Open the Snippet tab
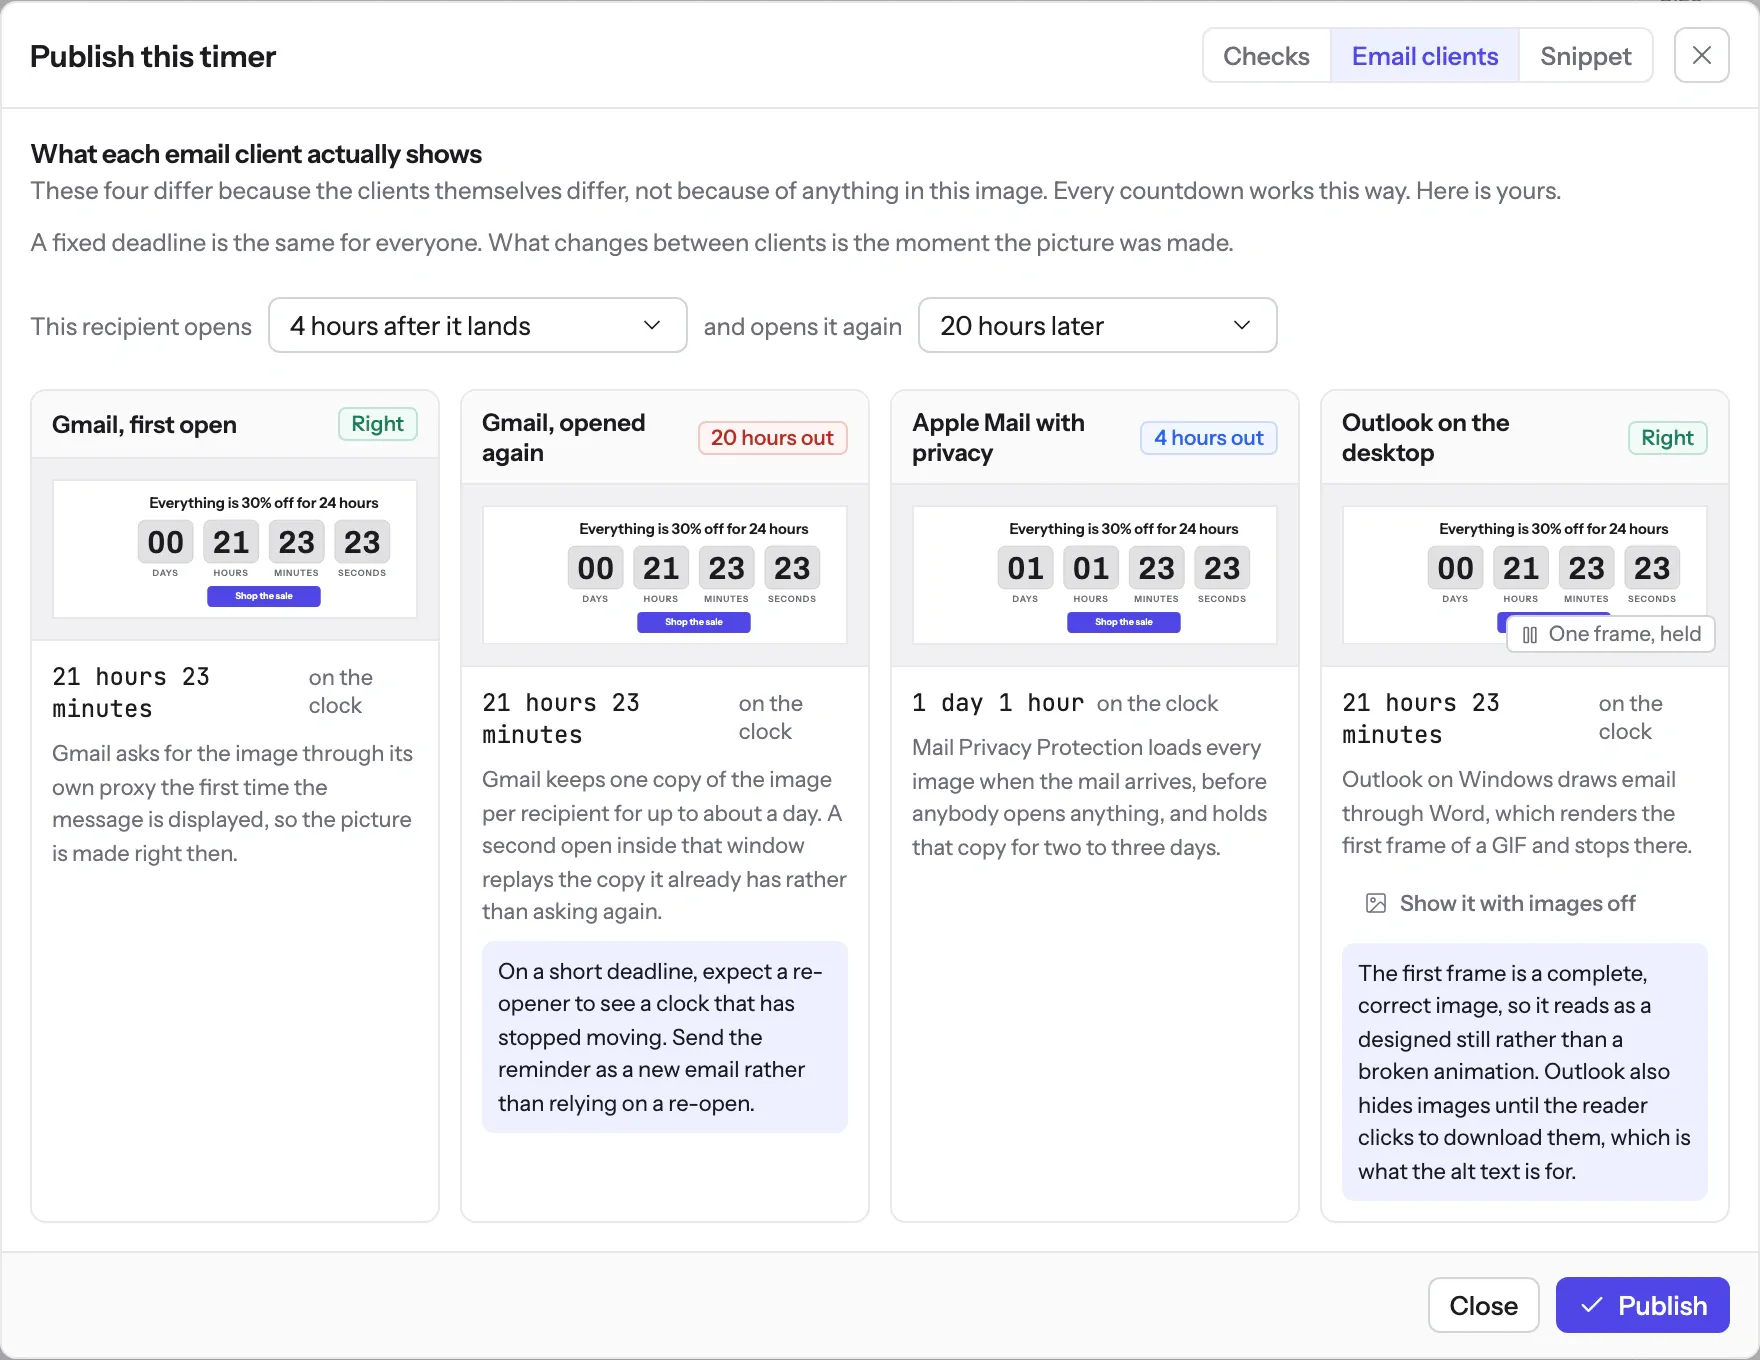The image size is (1760, 1360). [x=1585, y=56]
